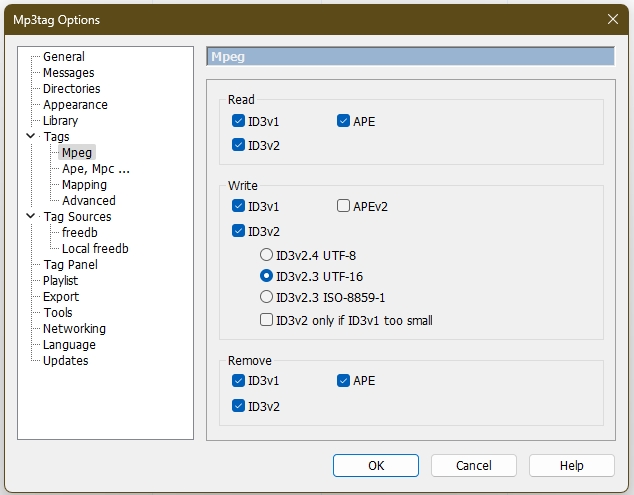Open Library options page
The image size is (634, 495).
[61, 121]
